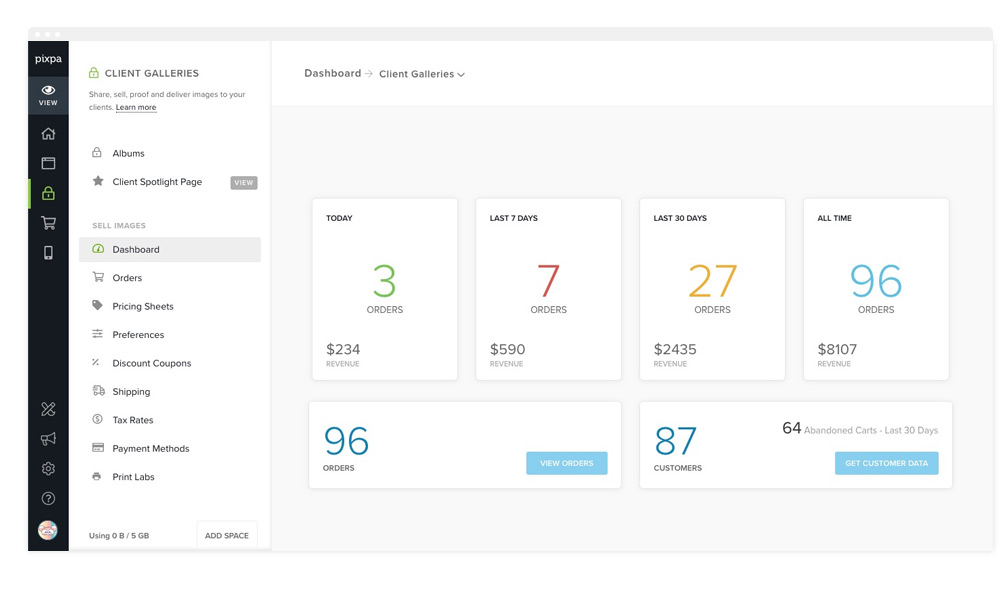Toggle the eye View site button
This screenshot has width=1003, height=591.
(48, 95)
